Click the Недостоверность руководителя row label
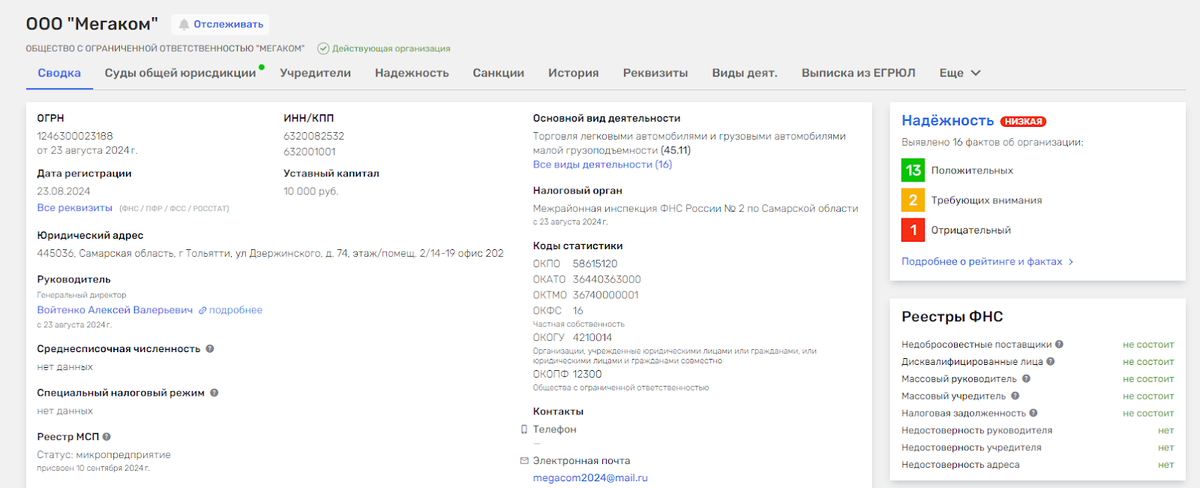Screen dimensions: 1200x488 pos(976,430)
